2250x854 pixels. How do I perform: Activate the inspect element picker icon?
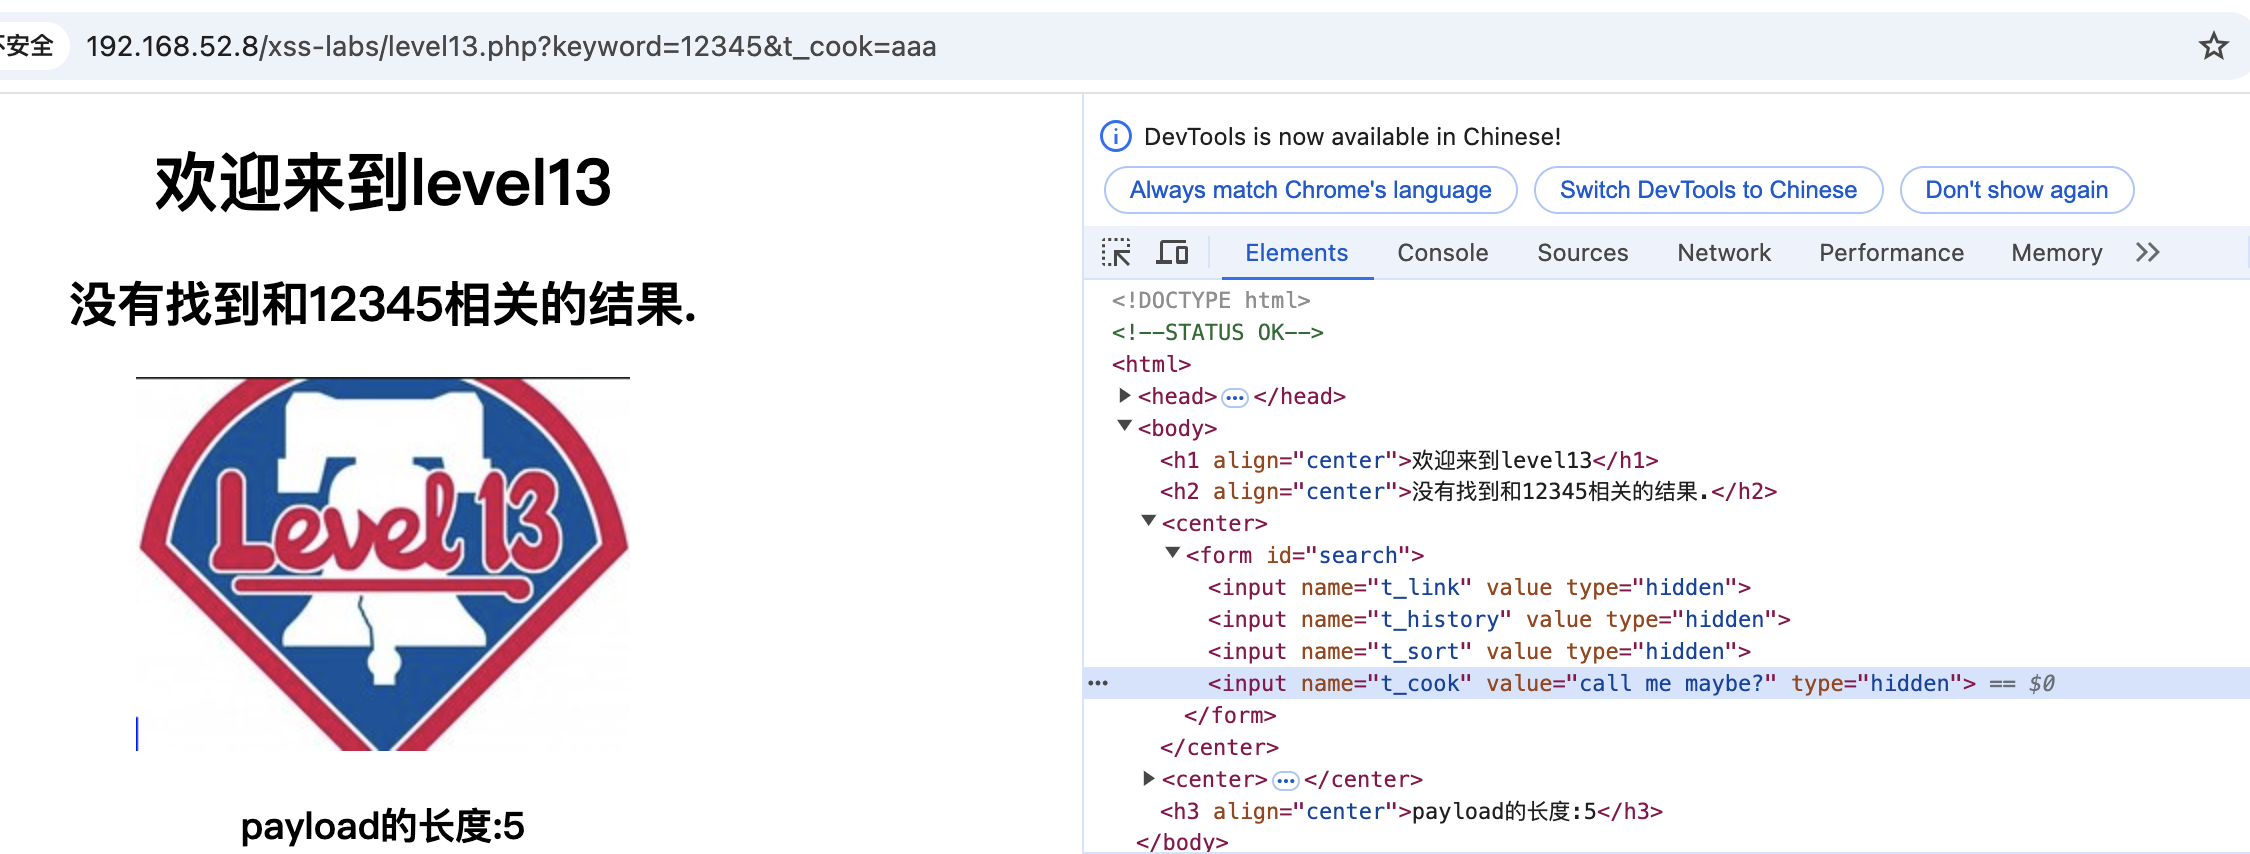pos(1116,253)
